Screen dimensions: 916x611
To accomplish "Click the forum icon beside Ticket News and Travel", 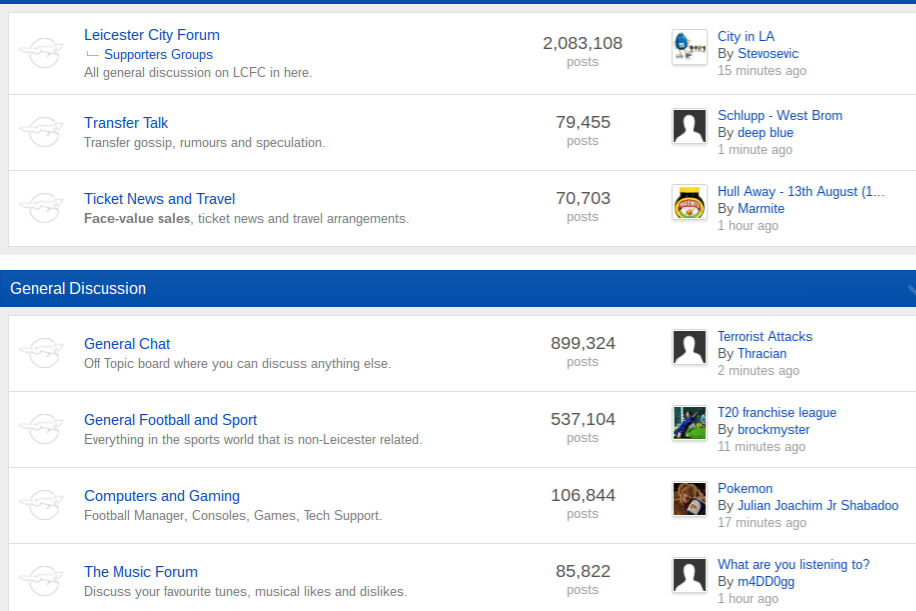I will [41, 208].
